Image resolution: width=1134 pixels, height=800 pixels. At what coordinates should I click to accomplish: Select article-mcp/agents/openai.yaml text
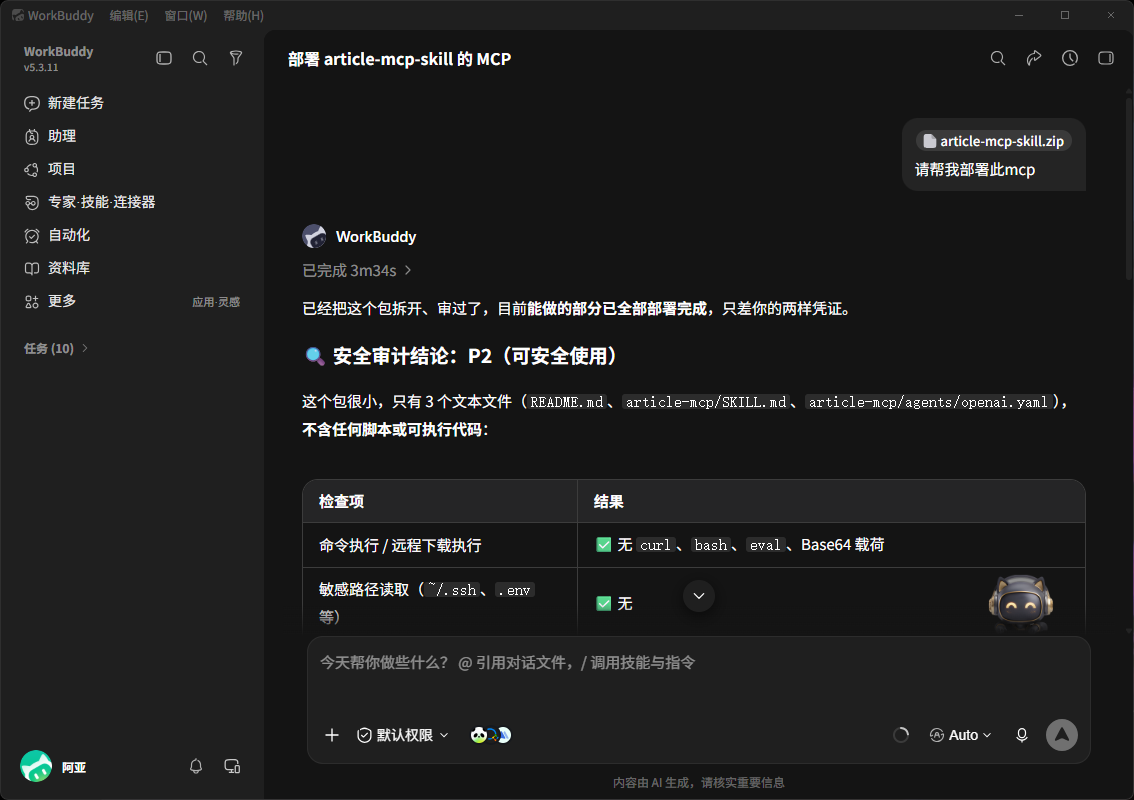[928, 402]
